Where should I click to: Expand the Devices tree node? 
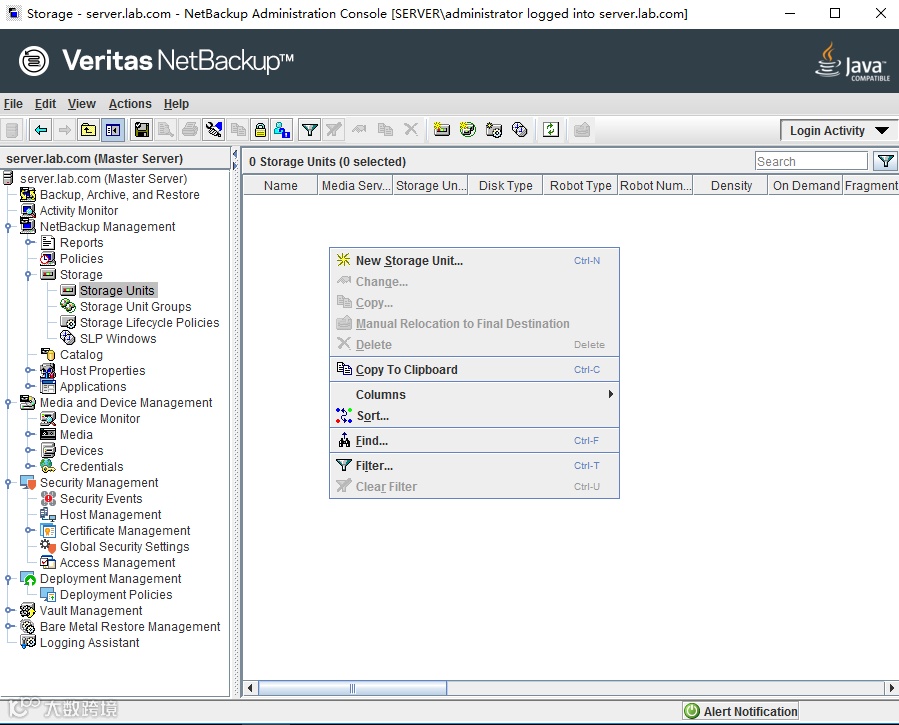29,450
